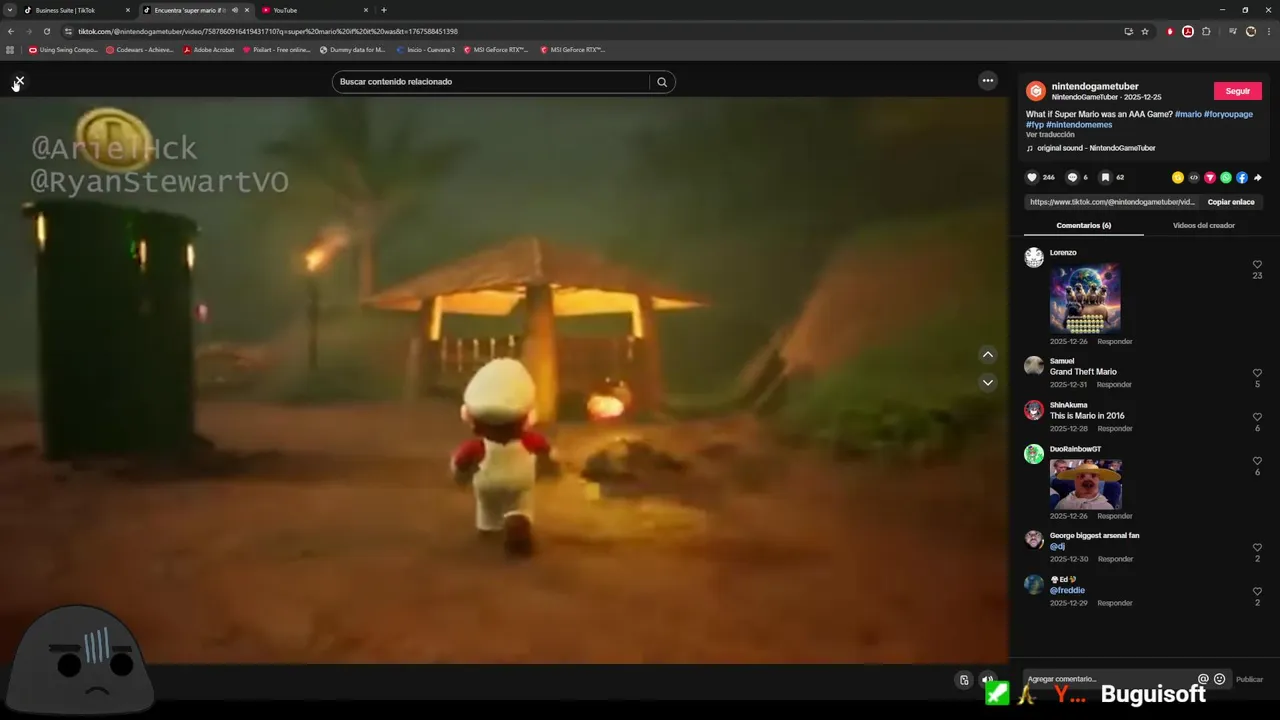Expand the tab search dropdown arrow
The height and width of the screenshot is (720, 1280).
pos(9,10)
